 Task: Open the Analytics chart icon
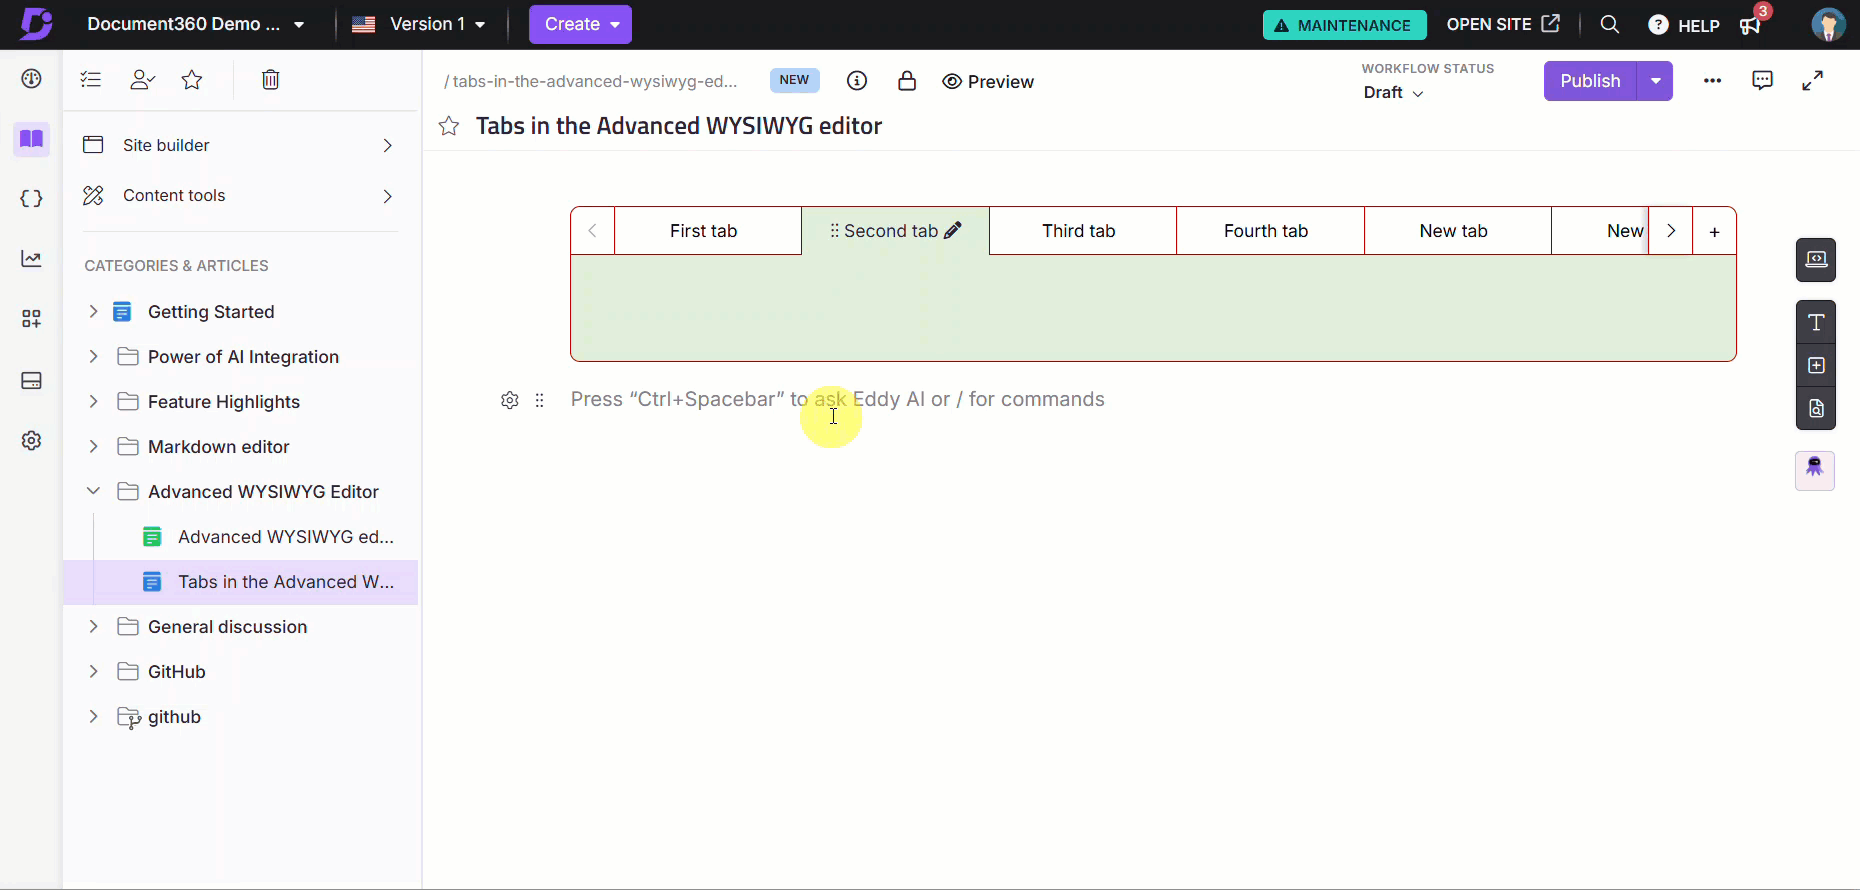[x=32, y=259]
